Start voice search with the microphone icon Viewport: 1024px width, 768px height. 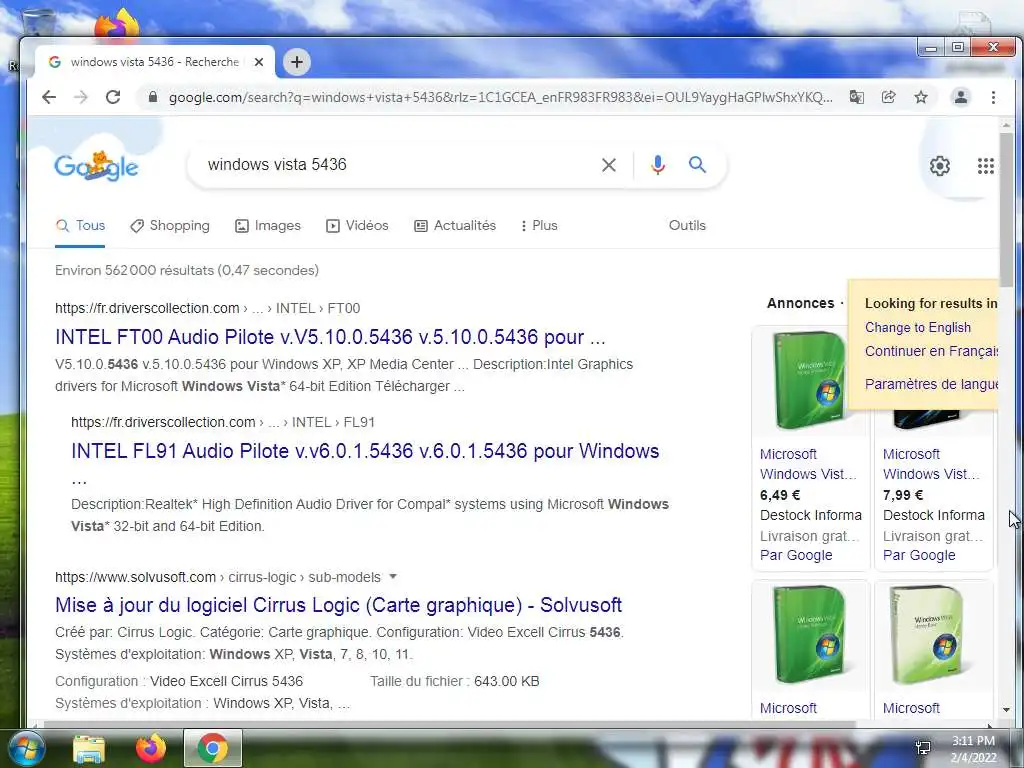658,165
